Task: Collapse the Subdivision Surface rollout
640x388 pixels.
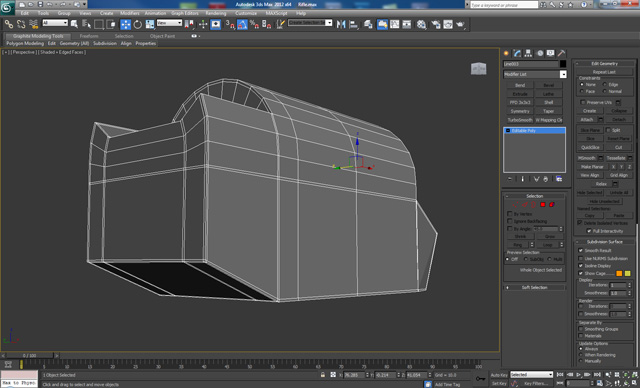Action: pyautogui.click(x=604, y=242)
